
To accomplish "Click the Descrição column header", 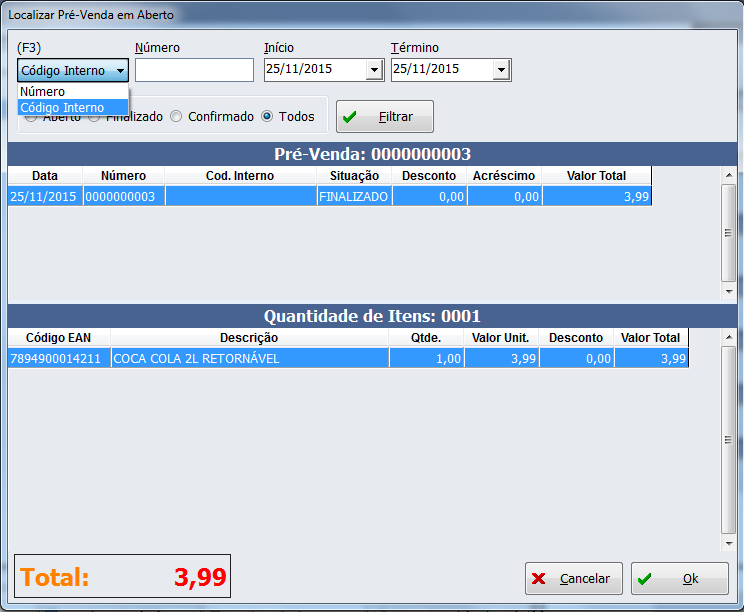I will pyautogui.click(x=249, y=338).
